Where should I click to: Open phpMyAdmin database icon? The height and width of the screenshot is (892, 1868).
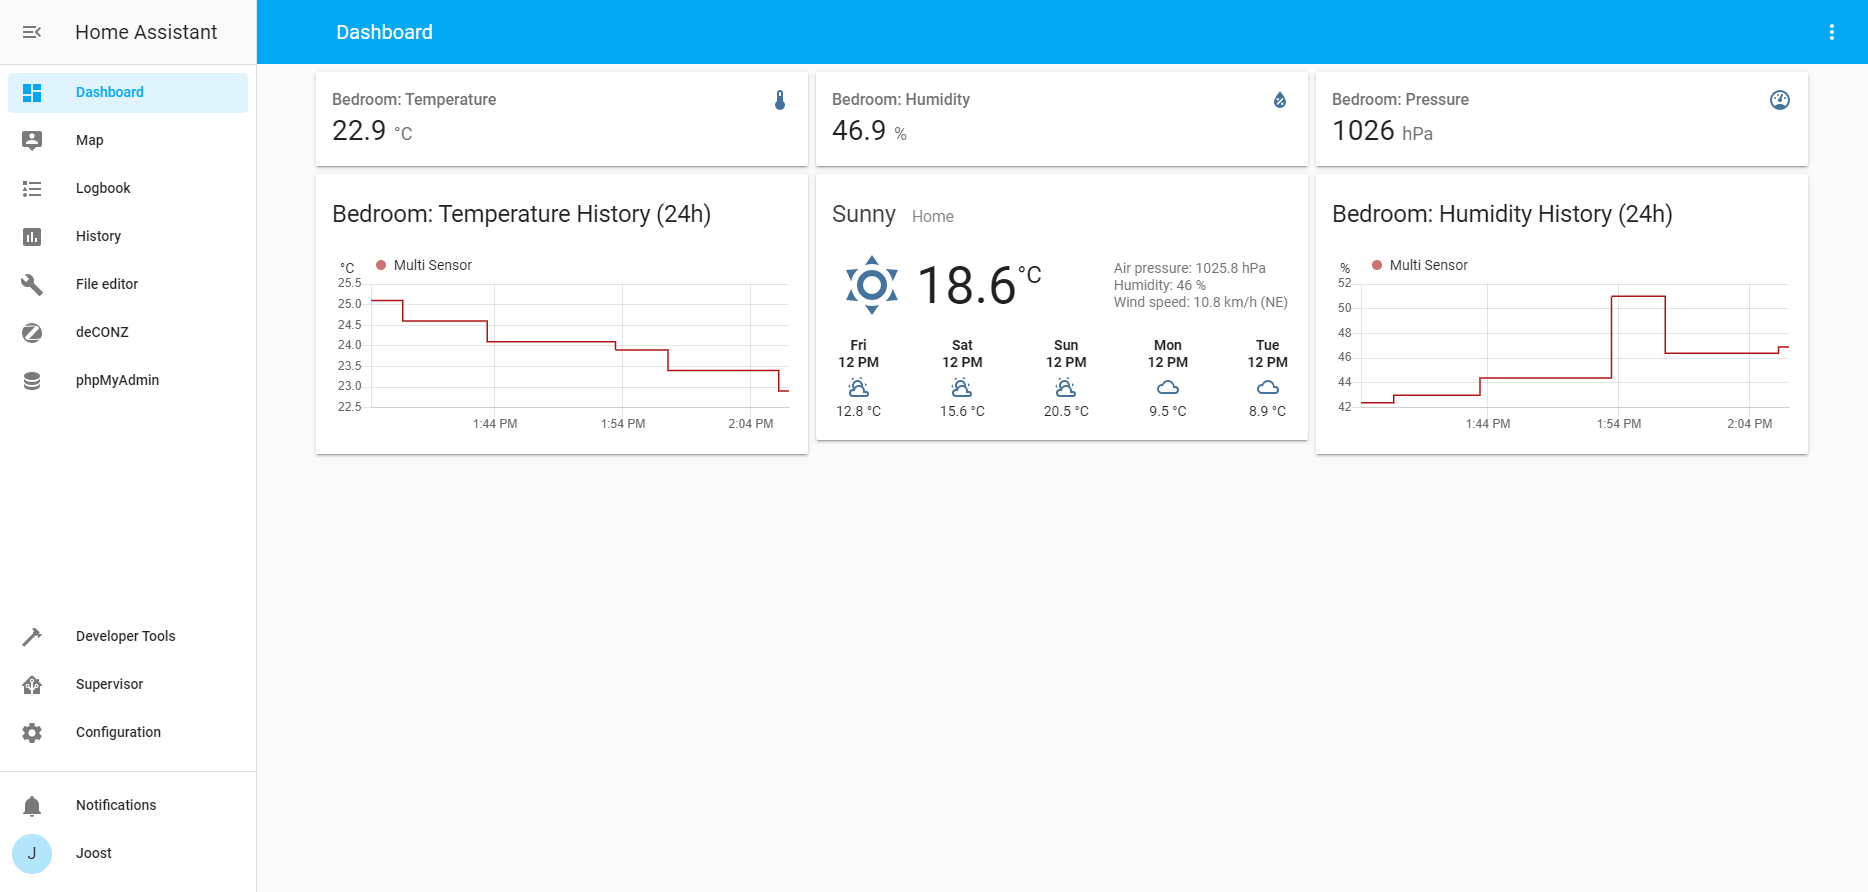pyautogui.click(x=32, y=380)
